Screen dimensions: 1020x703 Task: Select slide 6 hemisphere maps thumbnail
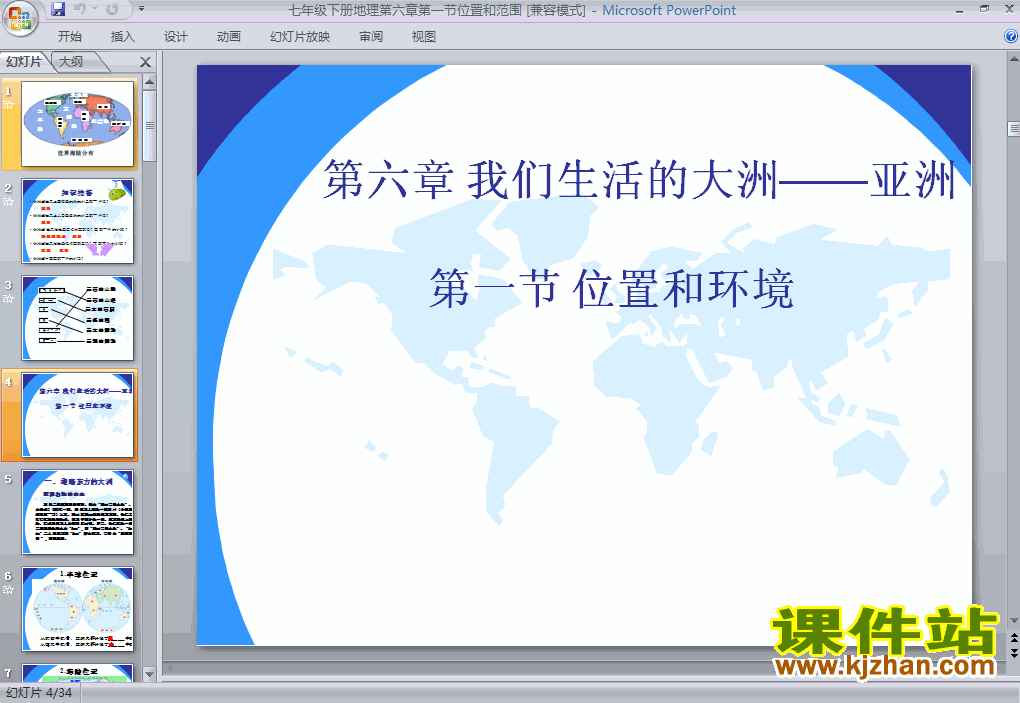click(x=77, y=609)
